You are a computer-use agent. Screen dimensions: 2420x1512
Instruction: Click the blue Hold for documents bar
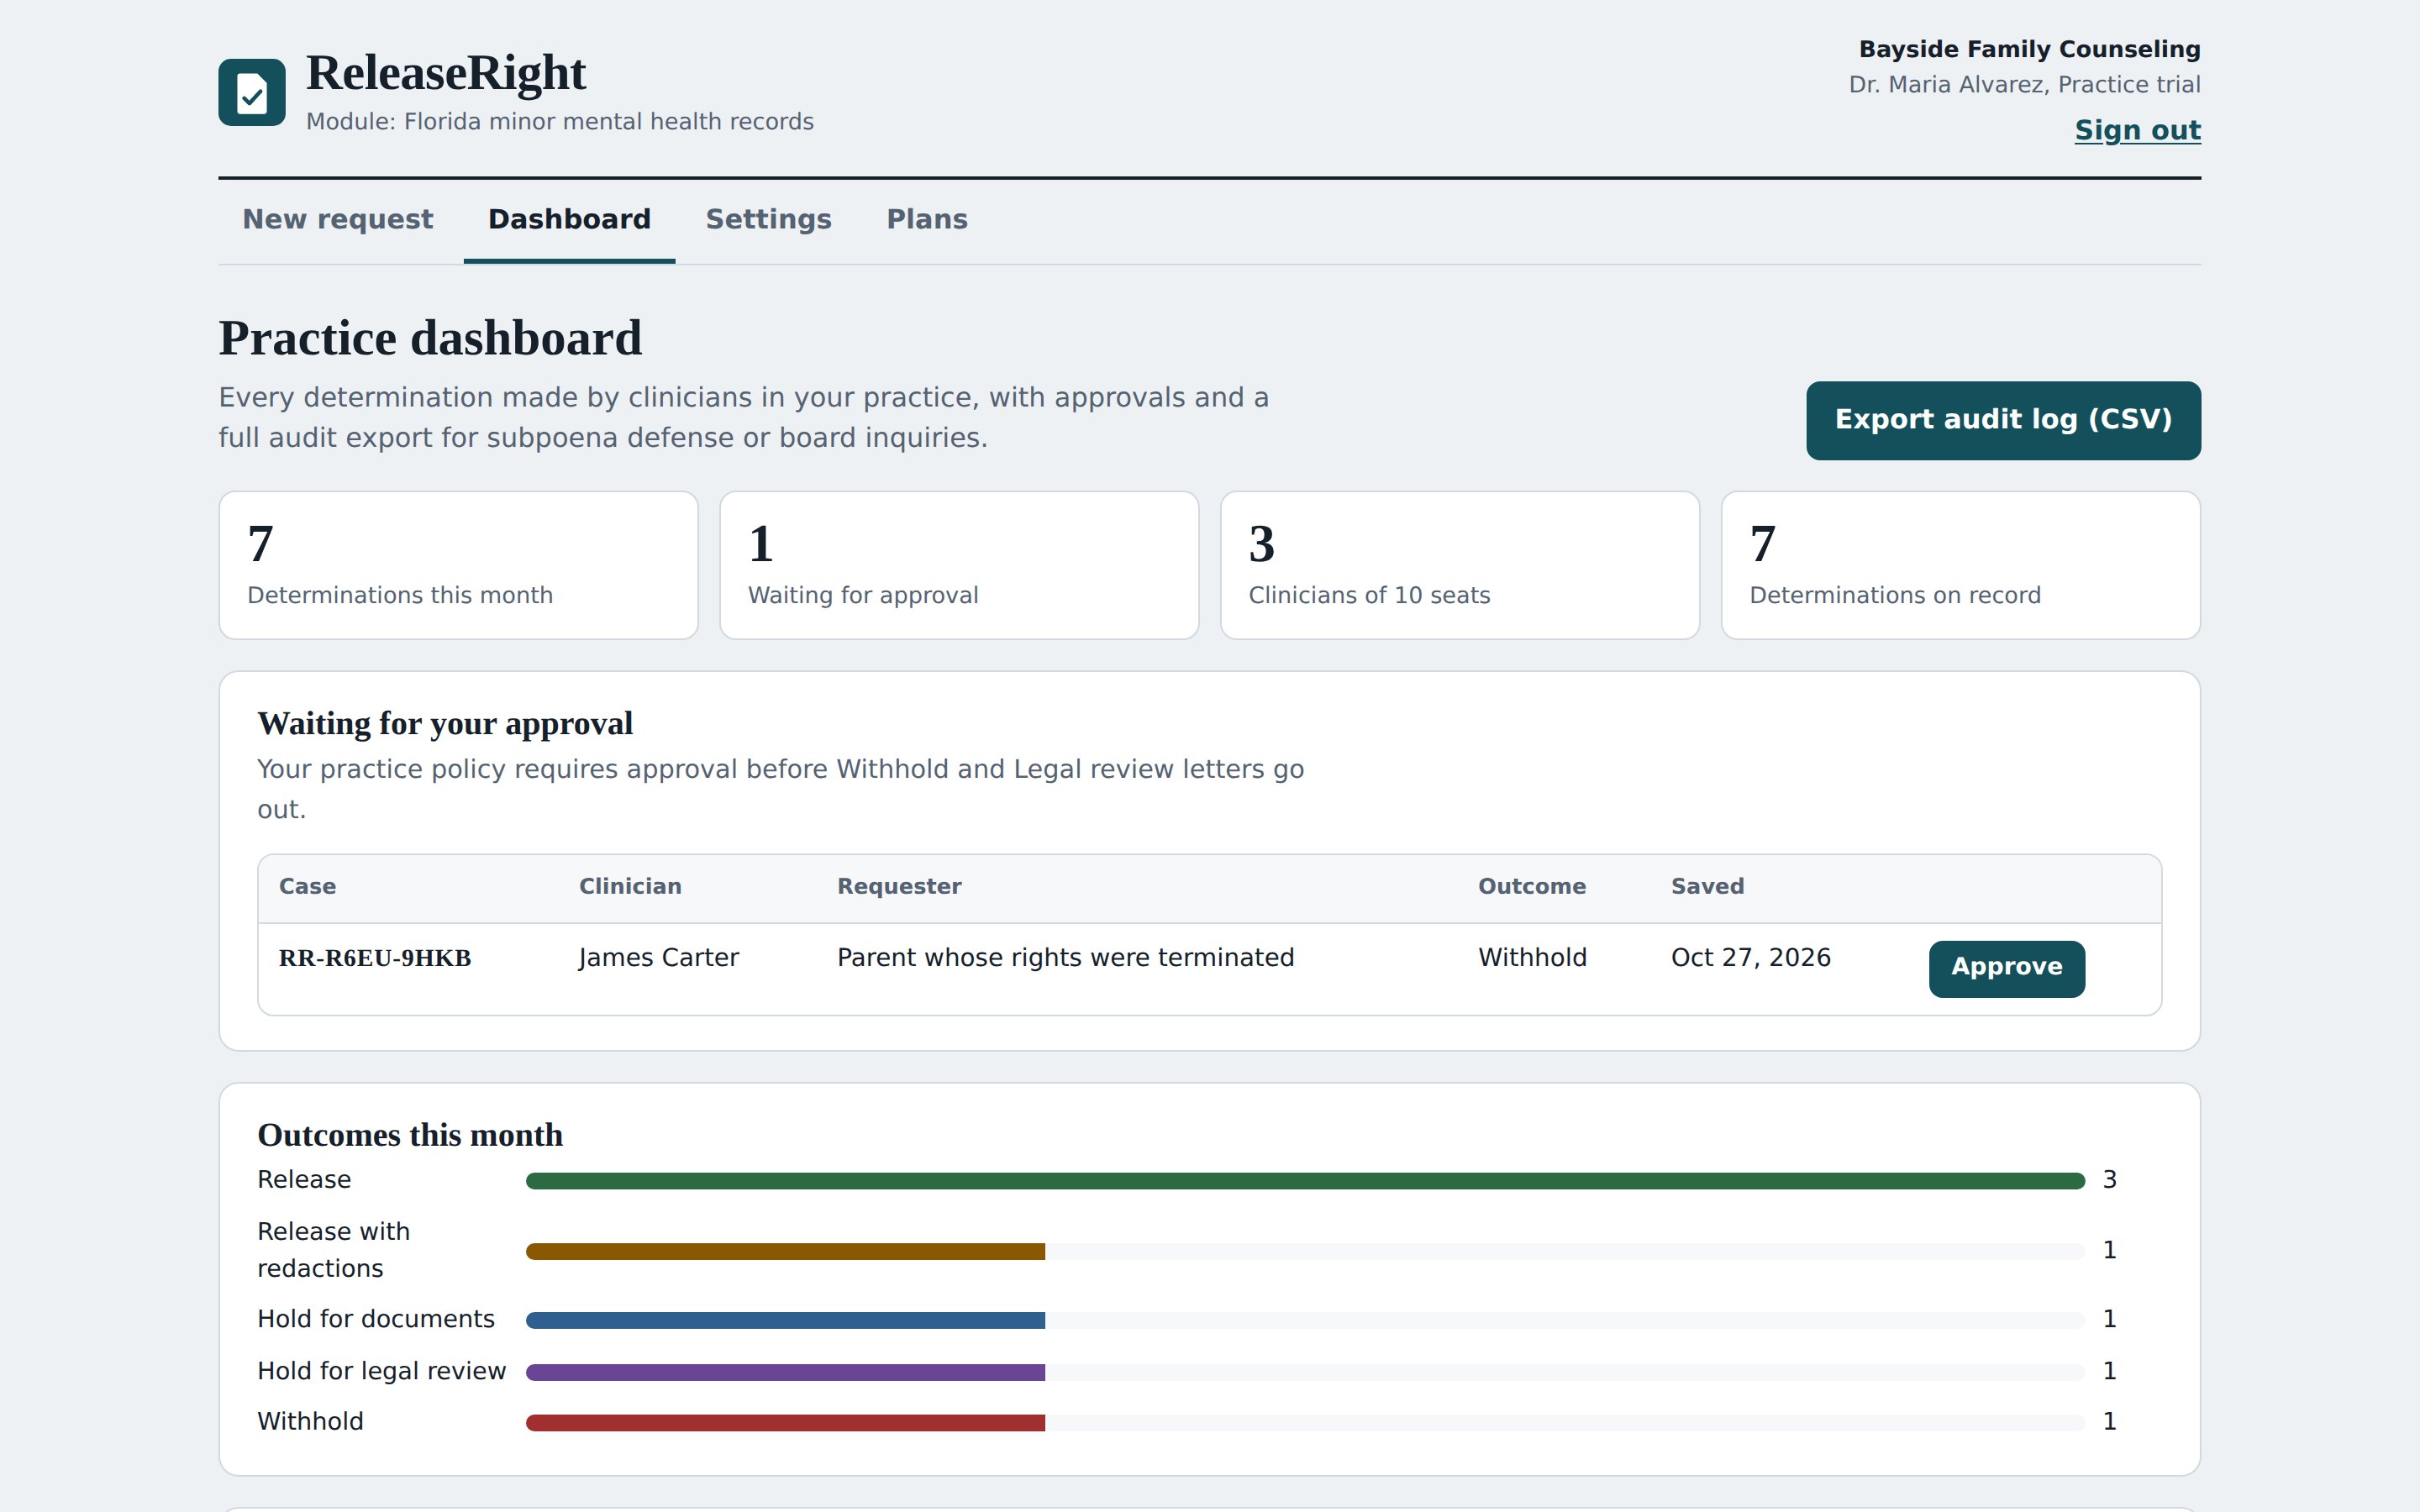pos(785,1320)
